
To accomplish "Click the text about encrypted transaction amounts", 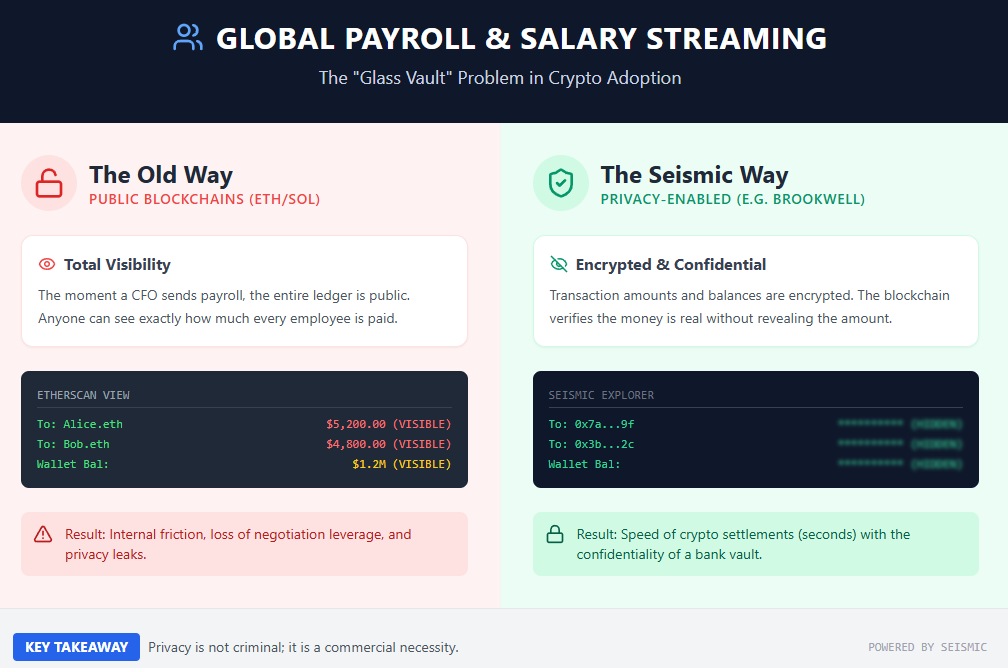I will pos(749,307).
